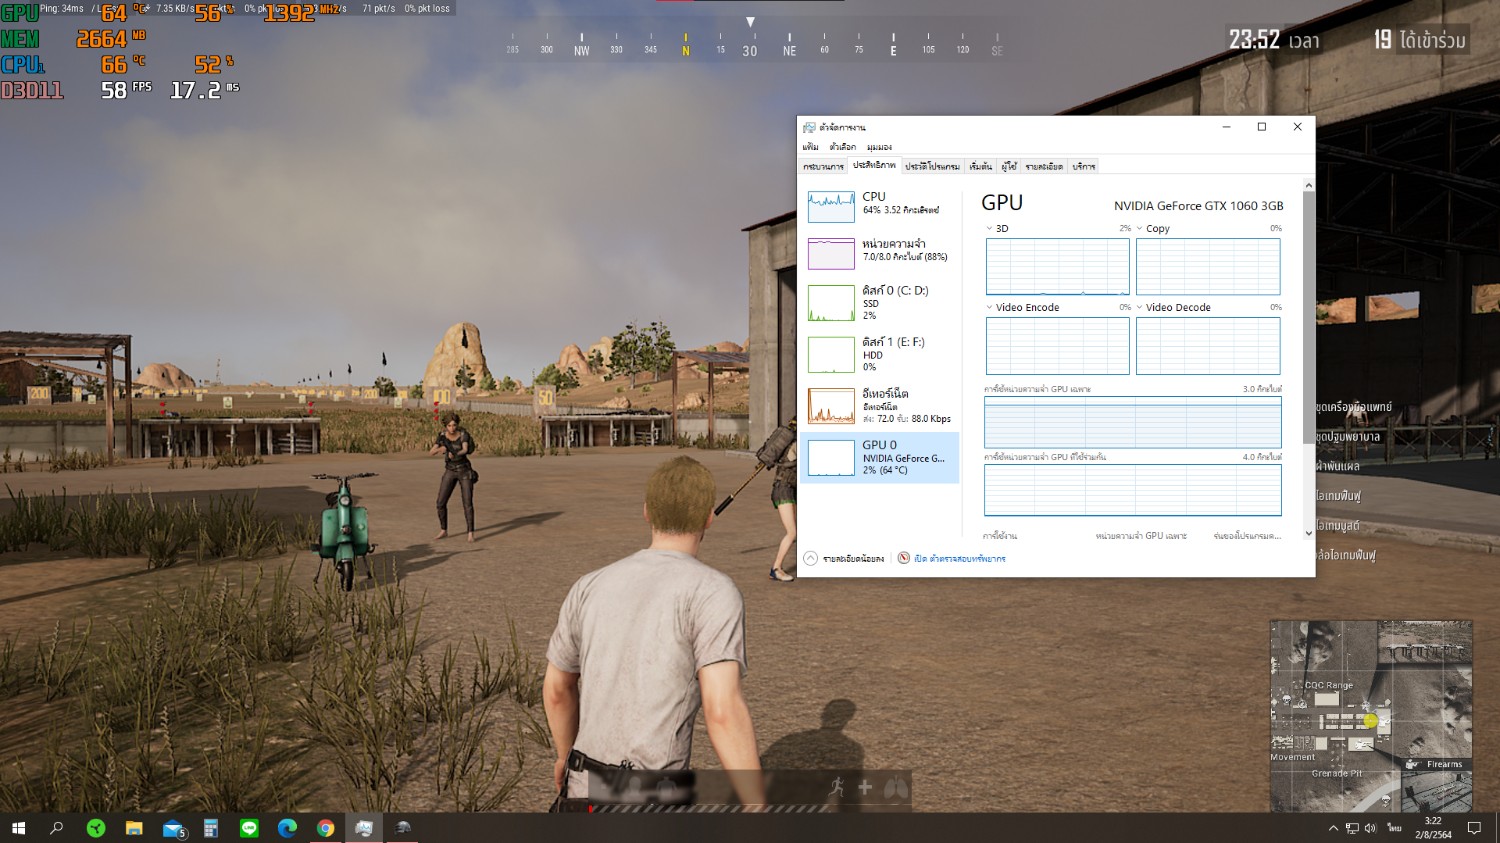Click the shared GPU memory usage graph
Viewport: 1500px width, 843px height.
(1133, 490)
